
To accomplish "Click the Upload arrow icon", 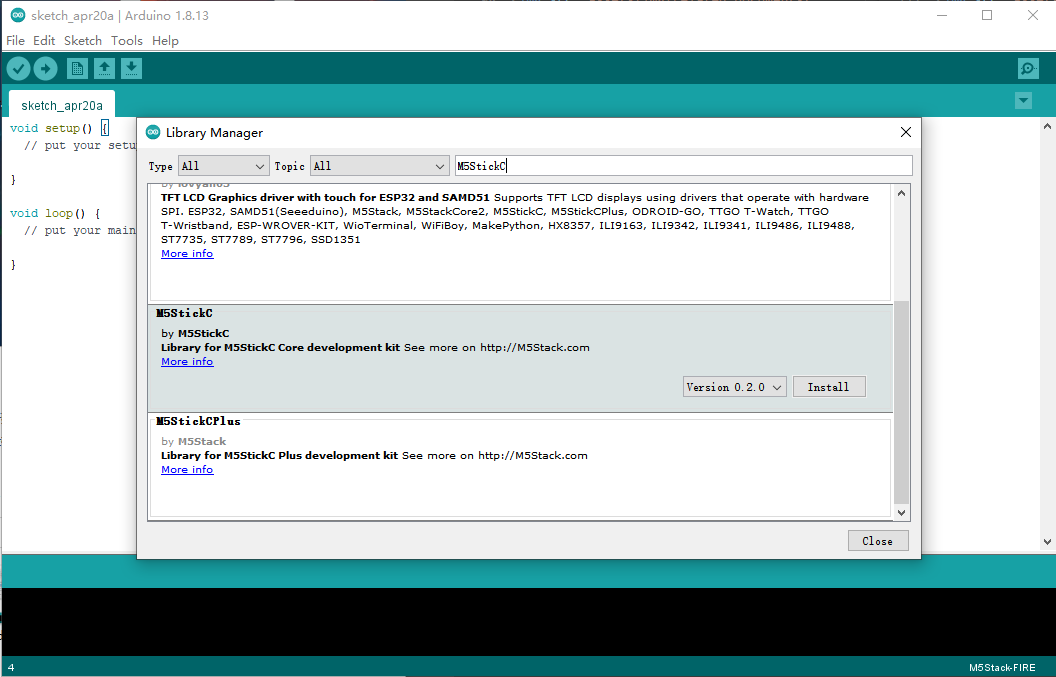I will (46, 68).
